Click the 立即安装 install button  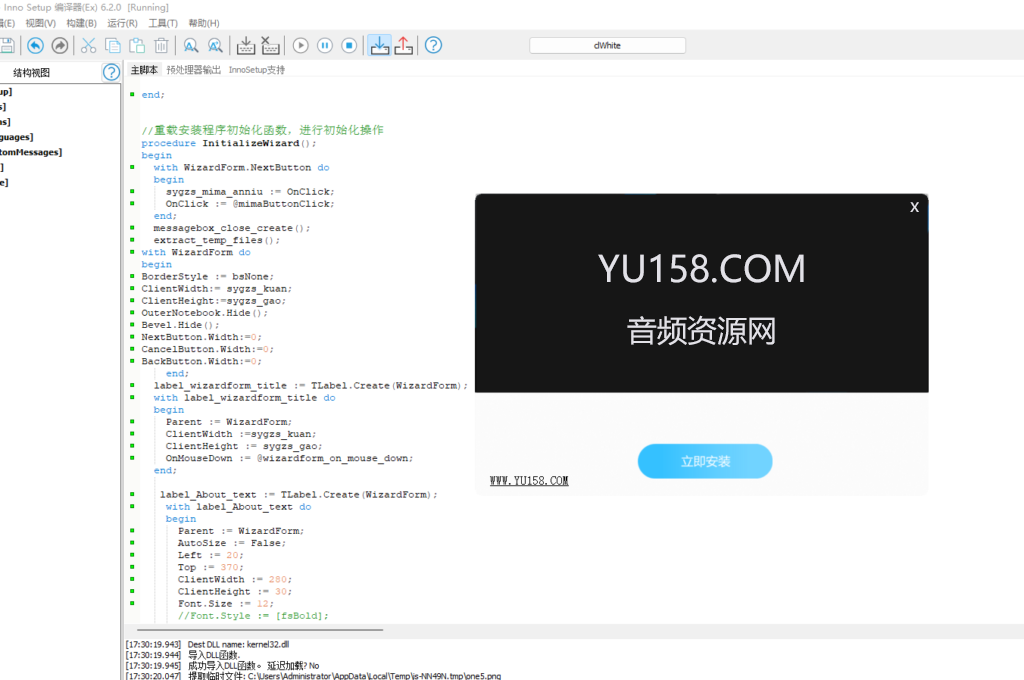(705, 461)
